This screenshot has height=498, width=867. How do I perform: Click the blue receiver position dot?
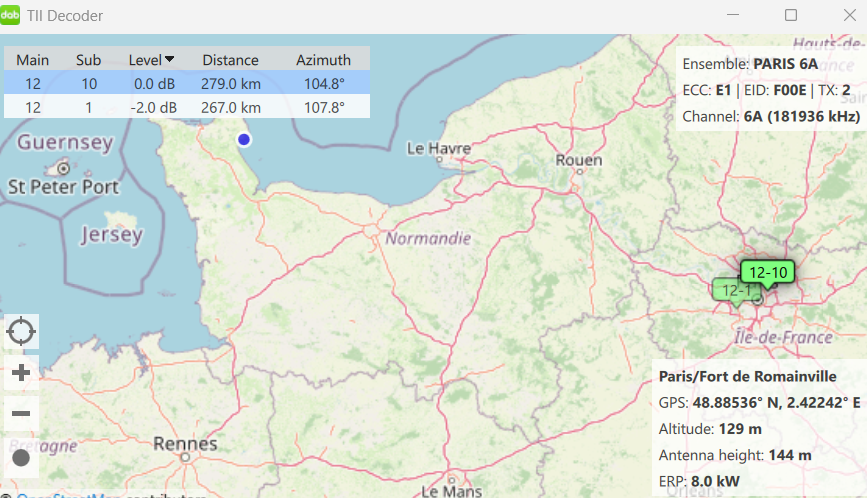[x=244, y=140]
